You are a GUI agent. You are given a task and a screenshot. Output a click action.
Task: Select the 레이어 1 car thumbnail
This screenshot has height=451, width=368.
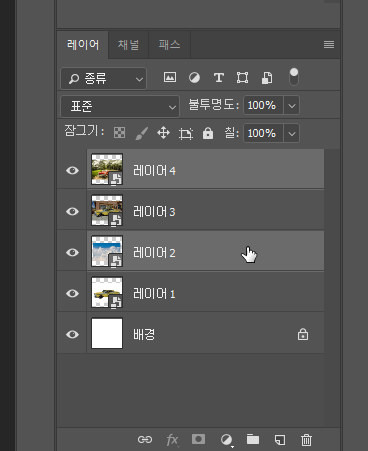point(107,292)
